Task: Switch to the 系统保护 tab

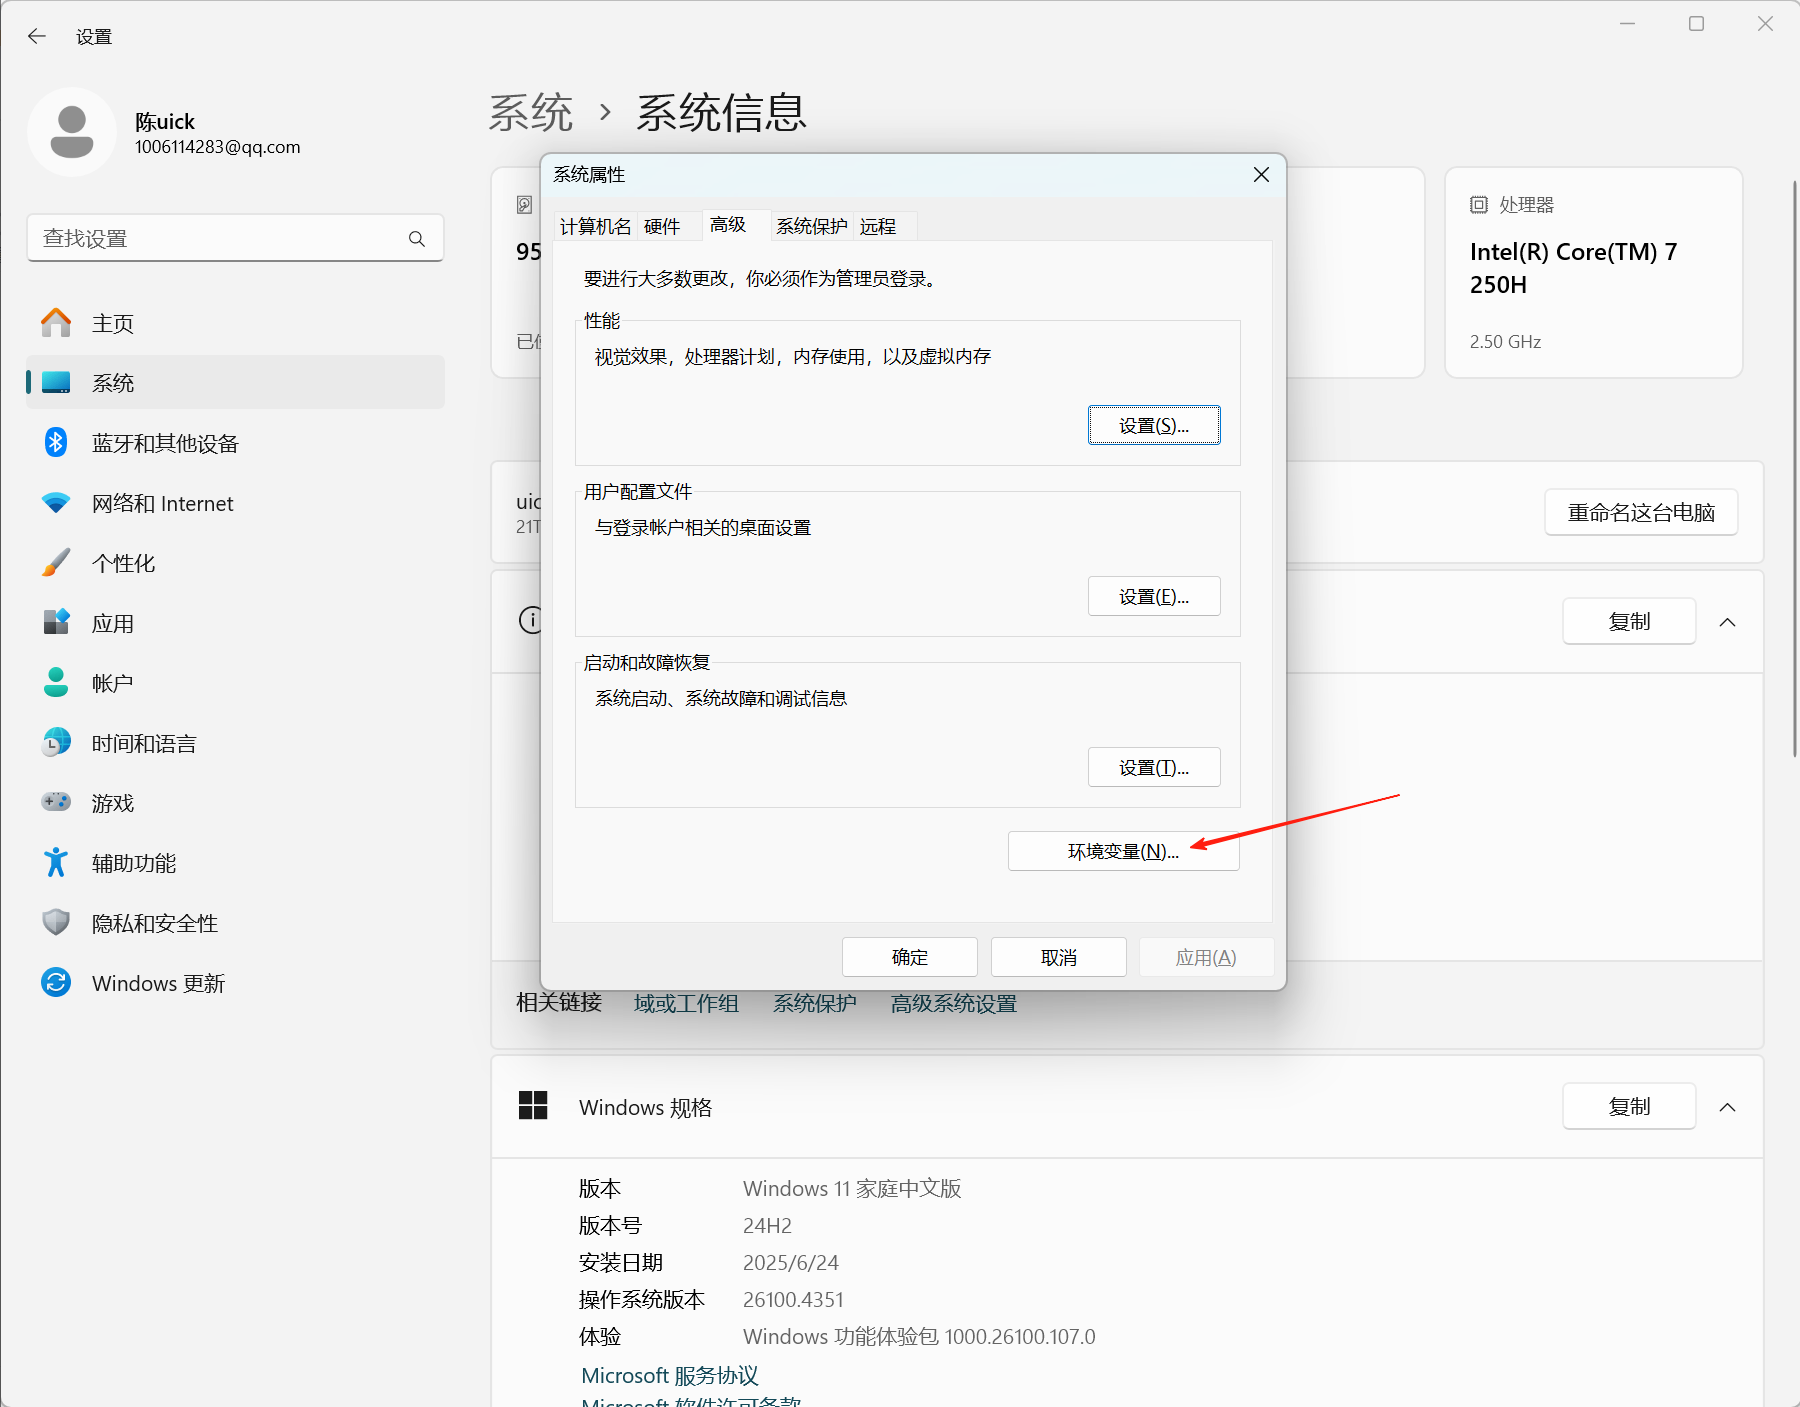Action: pos(811,226)
